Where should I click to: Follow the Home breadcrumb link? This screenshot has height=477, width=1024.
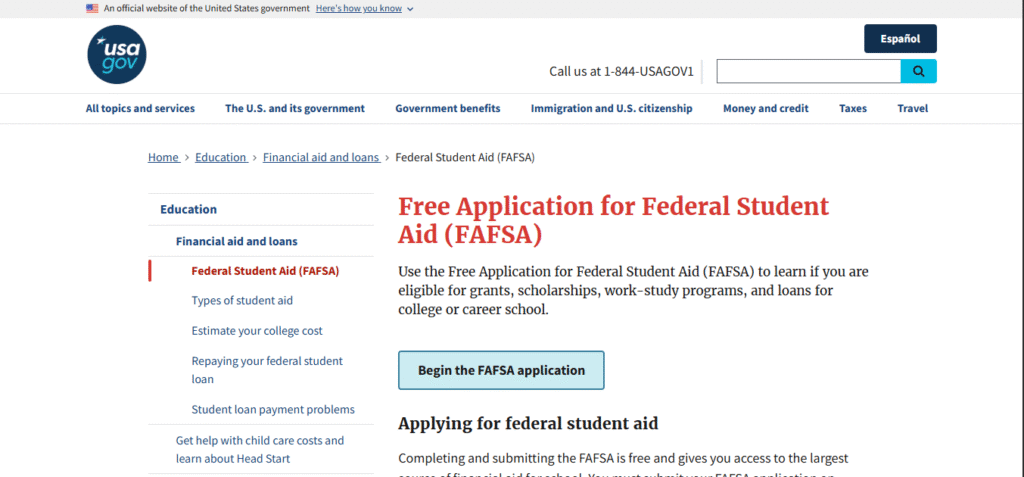[x=163, y=157]
